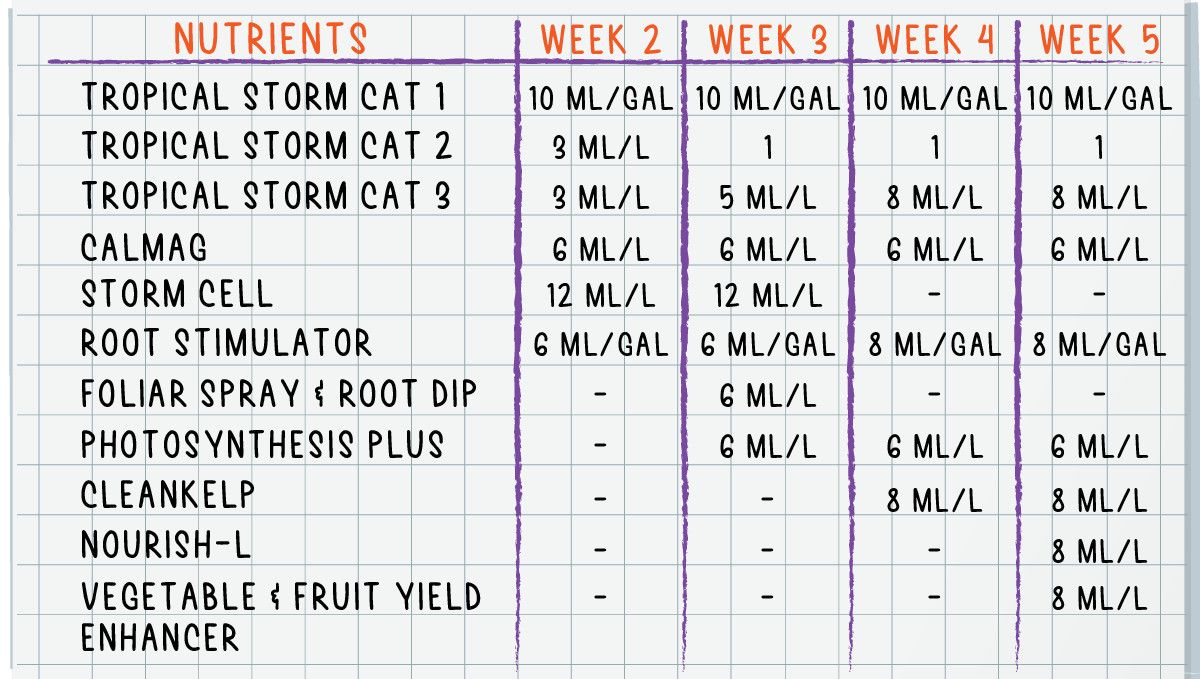This screenshot has height=679, width=1200.
Task: Select the Storm Cell row label
Action: (x=176, y=295)
